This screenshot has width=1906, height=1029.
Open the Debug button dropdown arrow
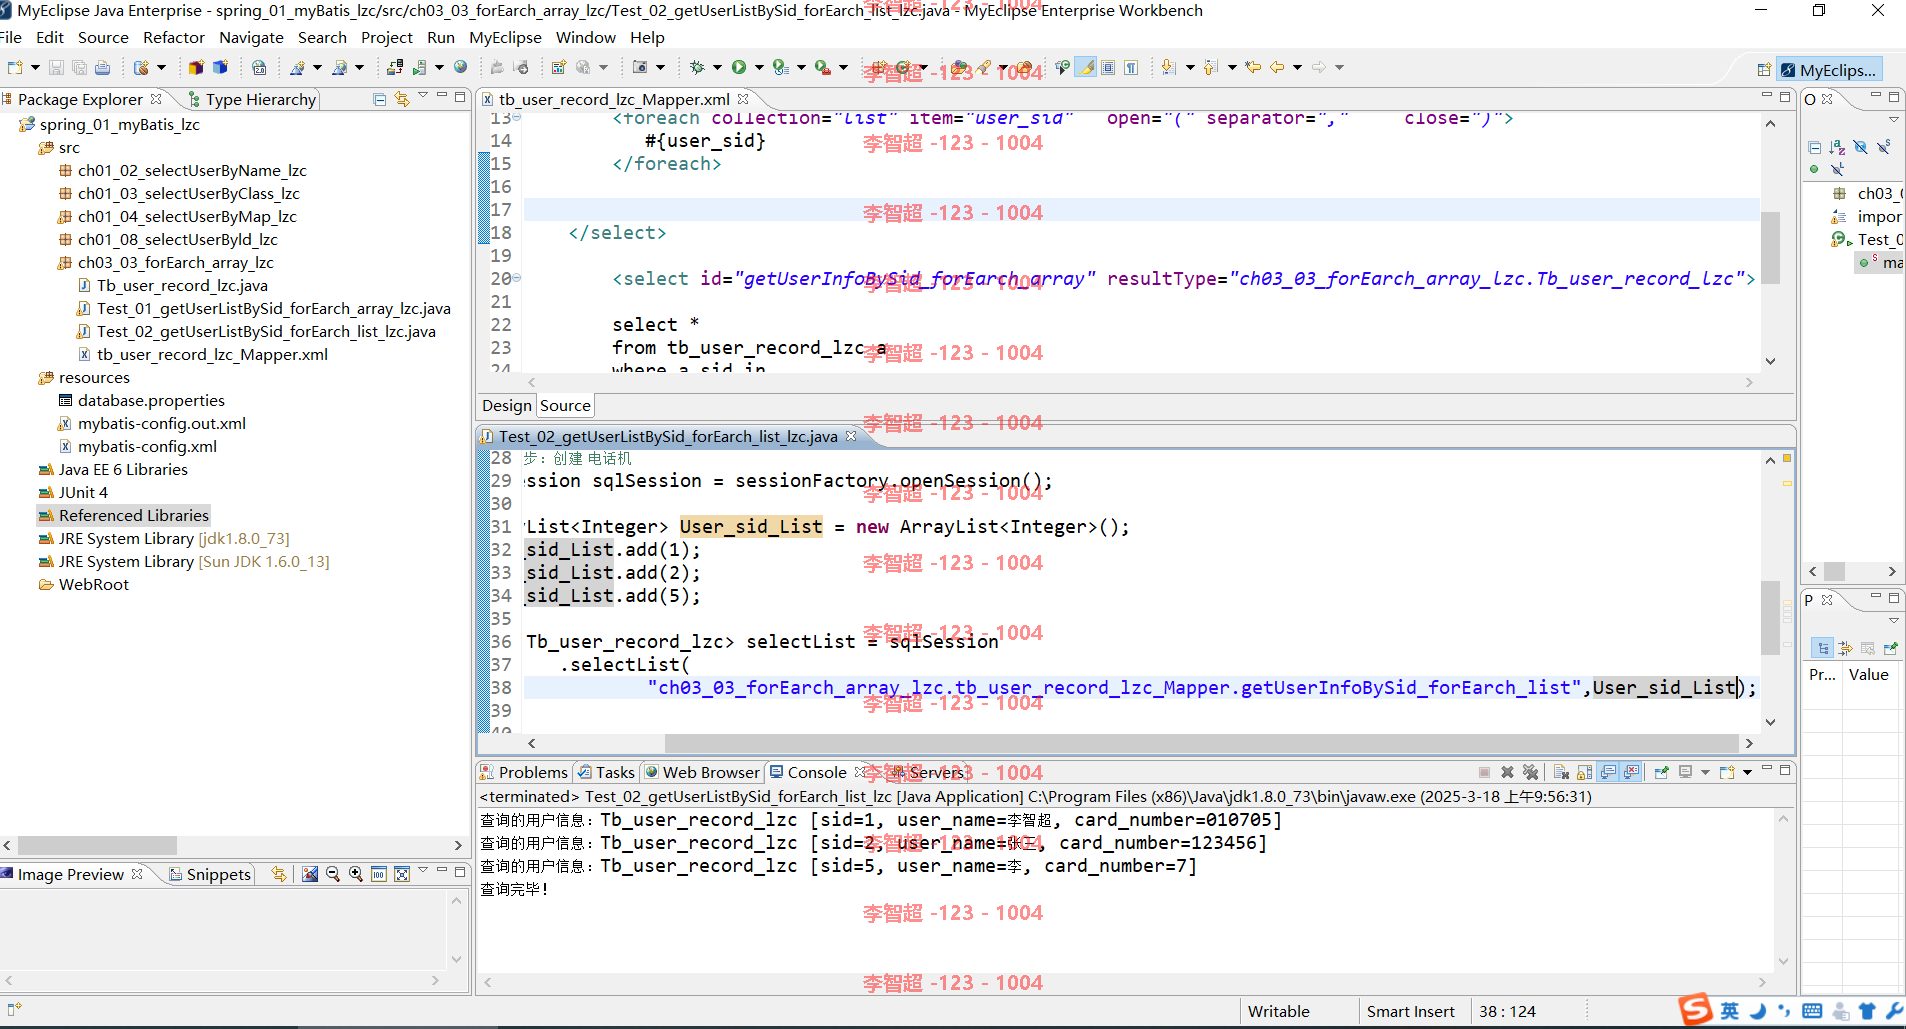click(717, 67)
